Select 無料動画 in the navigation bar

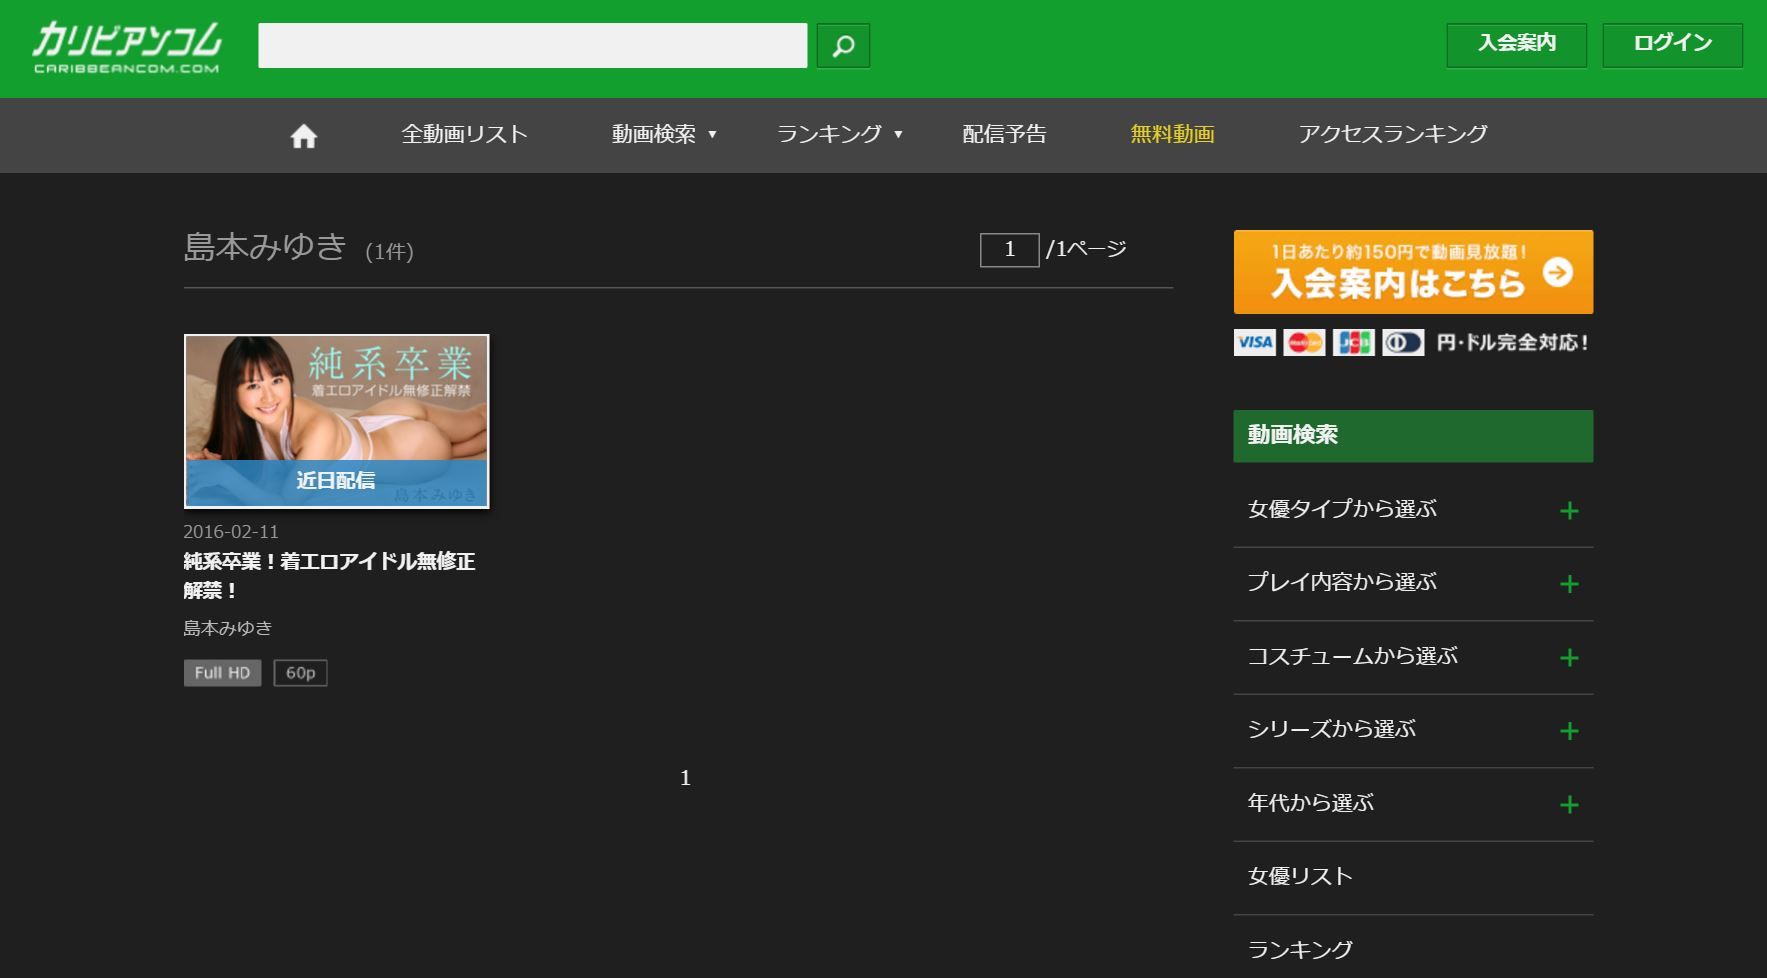pos(1172,135)
